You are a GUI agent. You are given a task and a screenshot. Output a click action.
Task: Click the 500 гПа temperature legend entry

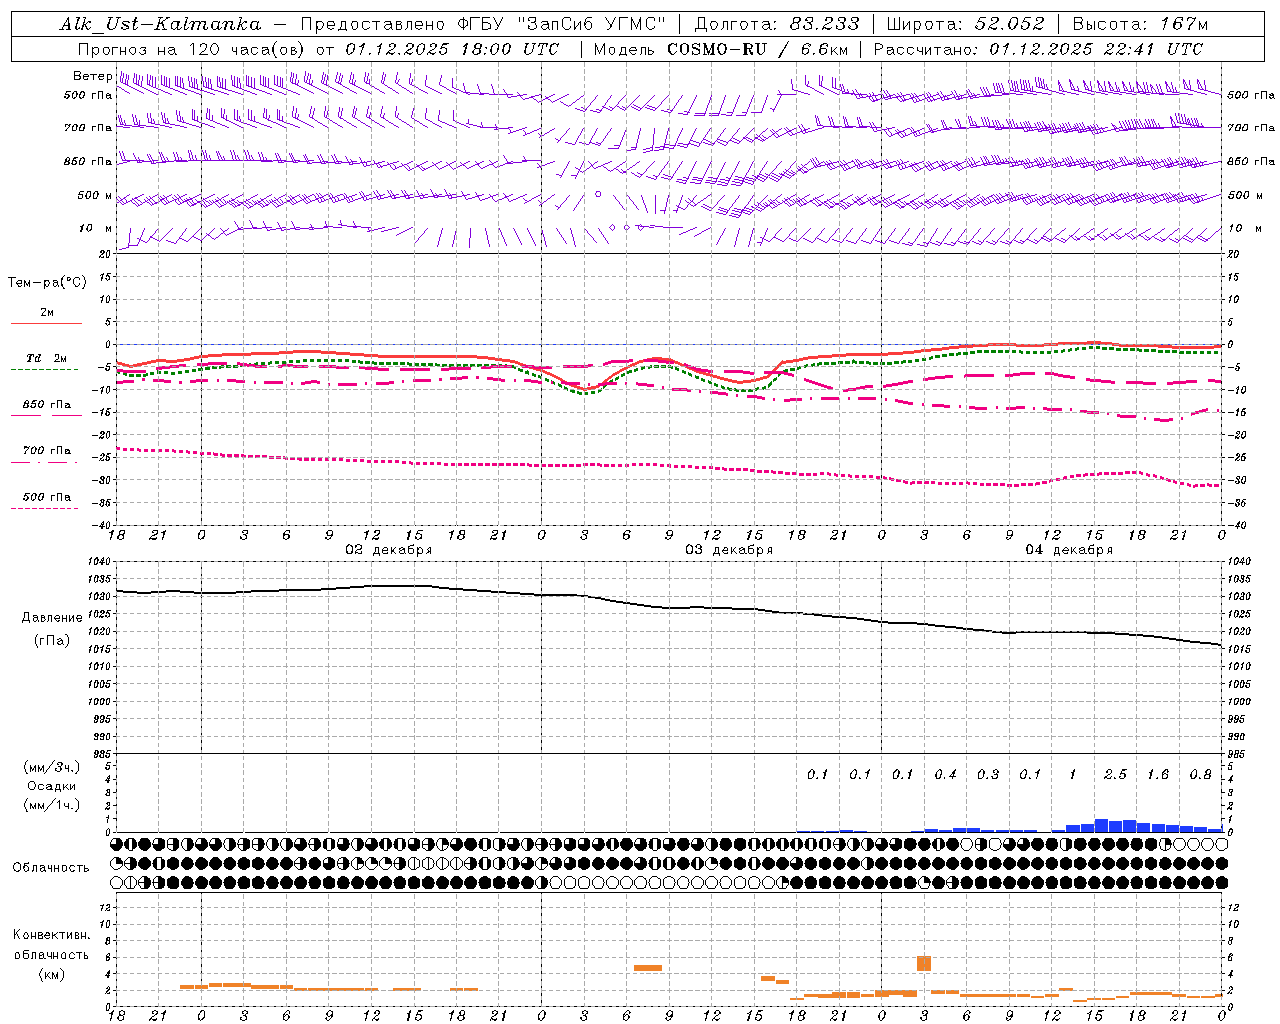(x=46, y=497)
